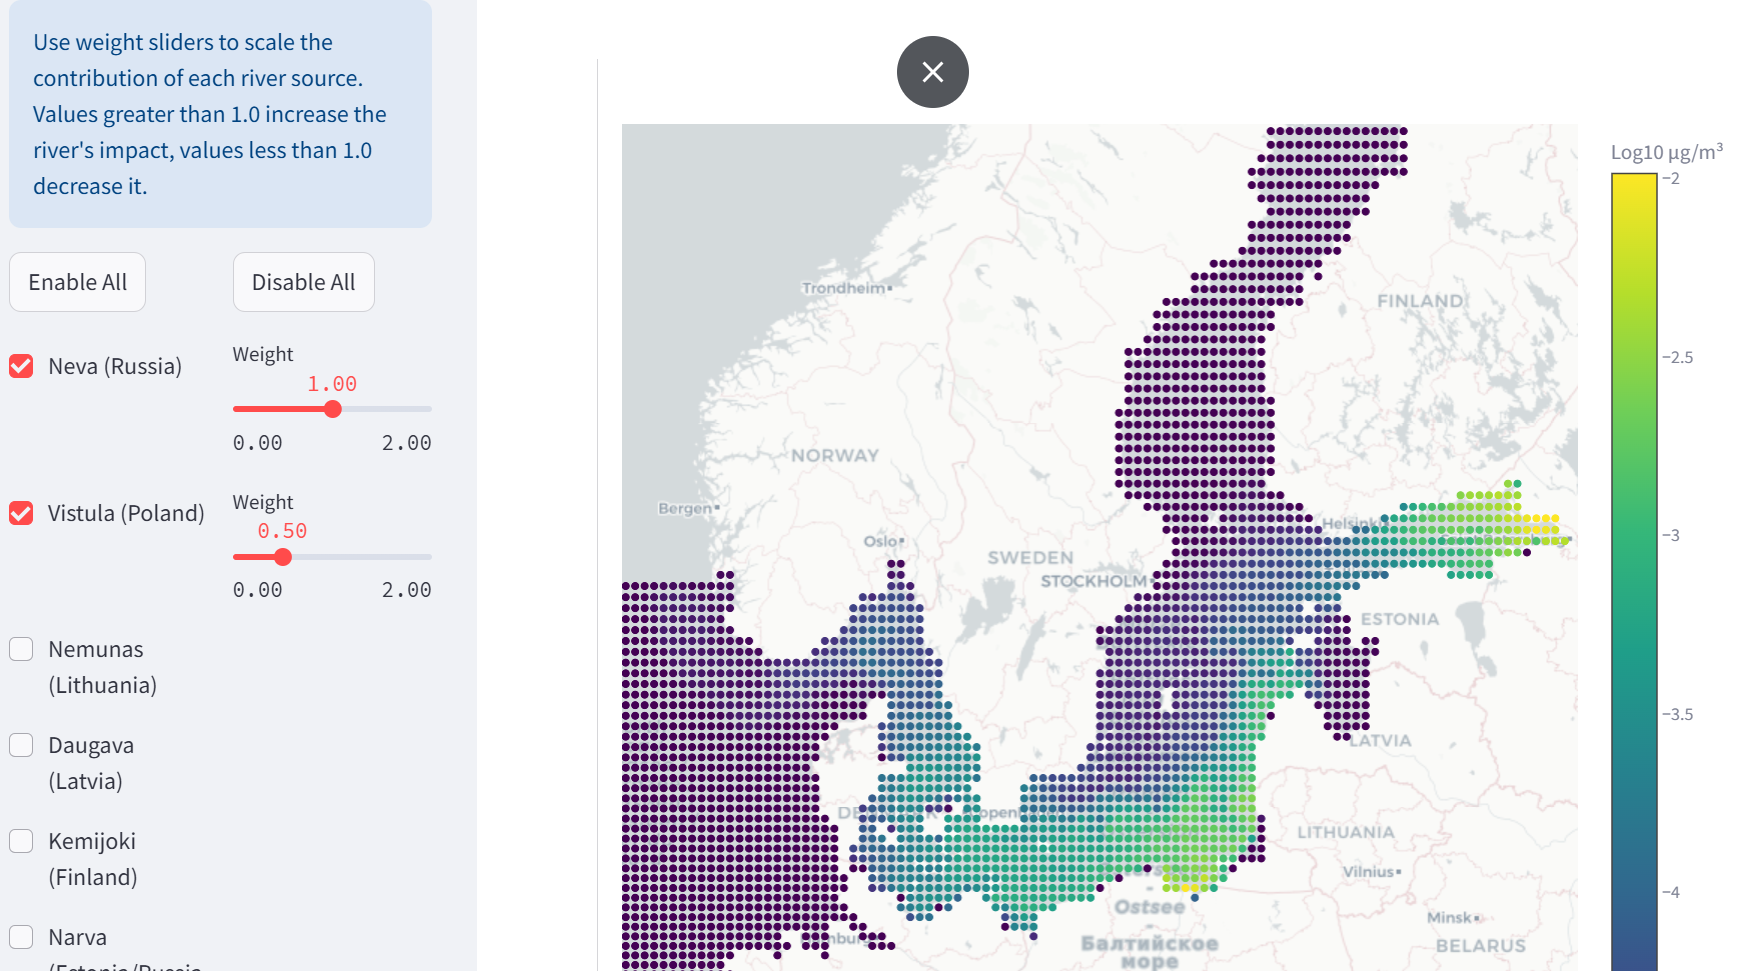This screenshot has height=971, width=1750.
Task: Click the Vistula weight slider handle
Action: [x=283, y=557]
